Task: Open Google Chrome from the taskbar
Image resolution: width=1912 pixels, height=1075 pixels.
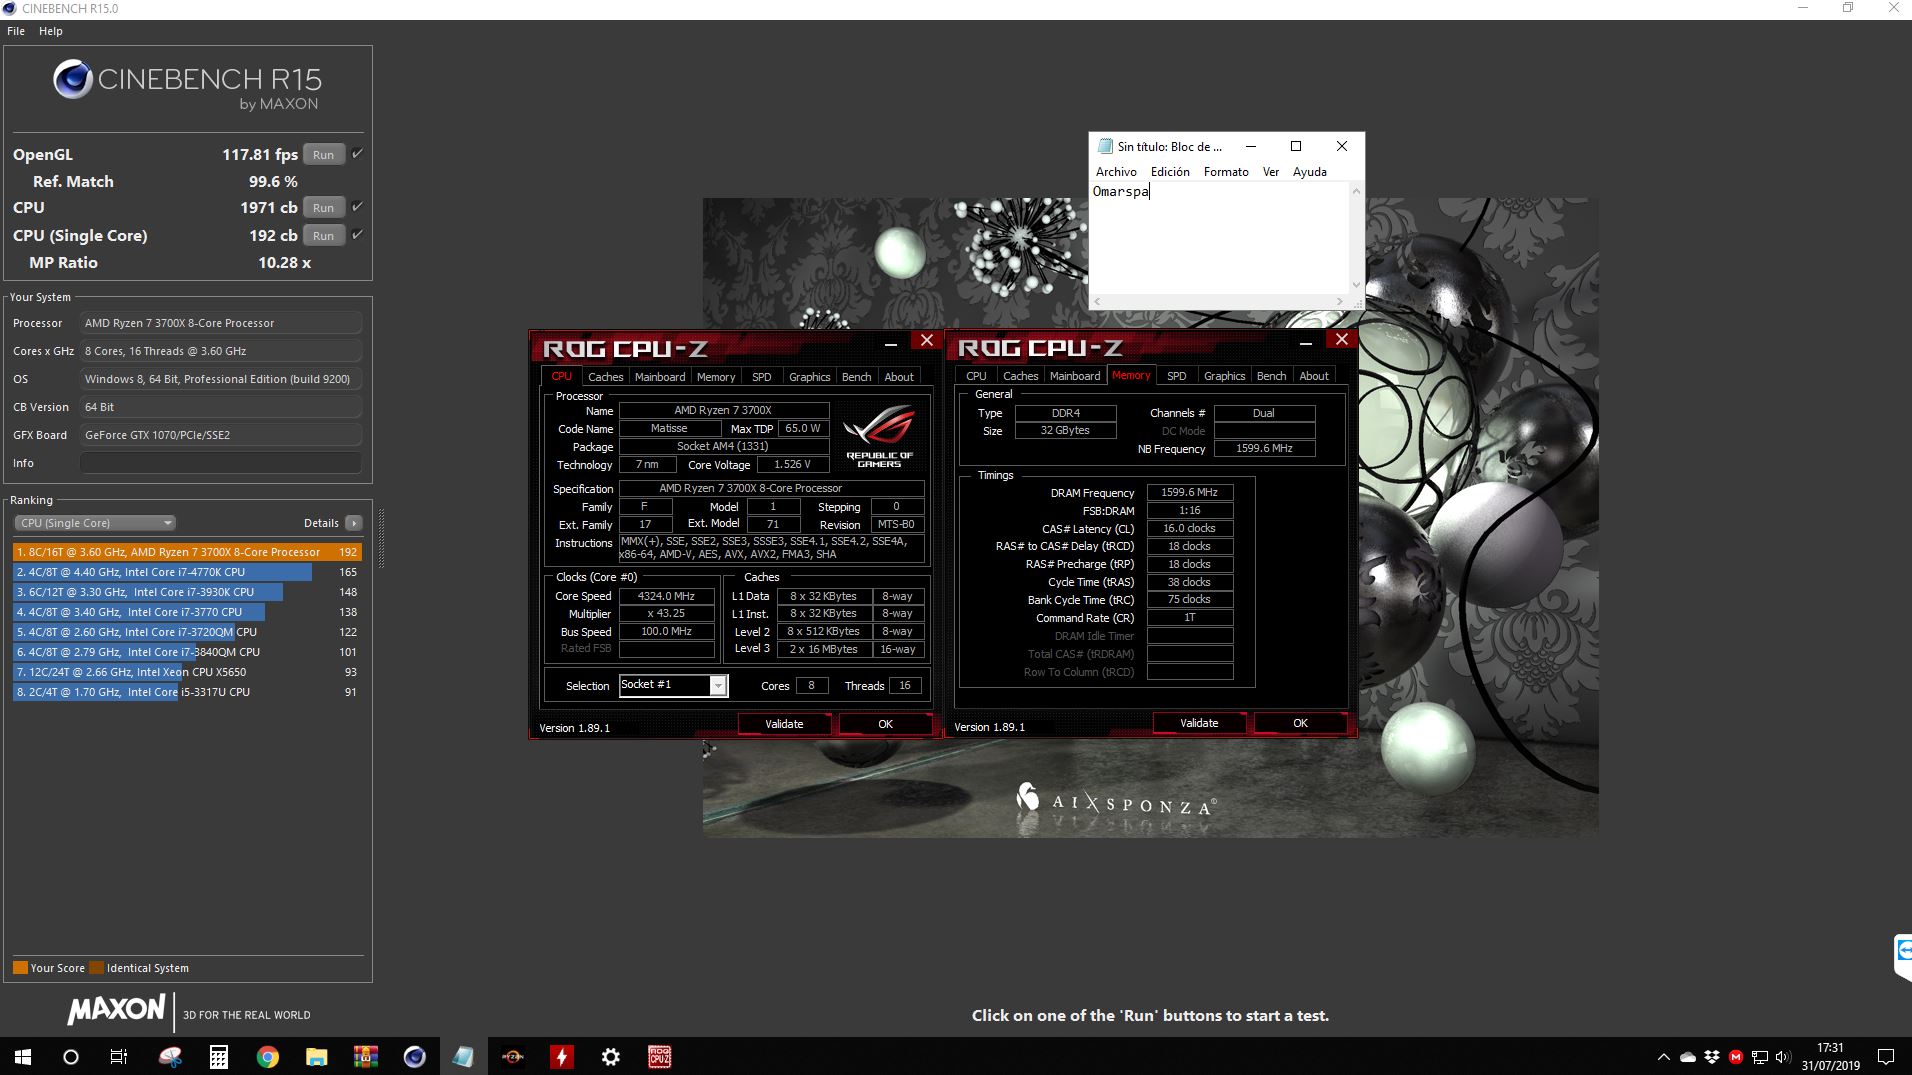Action: click(268, 1056)
